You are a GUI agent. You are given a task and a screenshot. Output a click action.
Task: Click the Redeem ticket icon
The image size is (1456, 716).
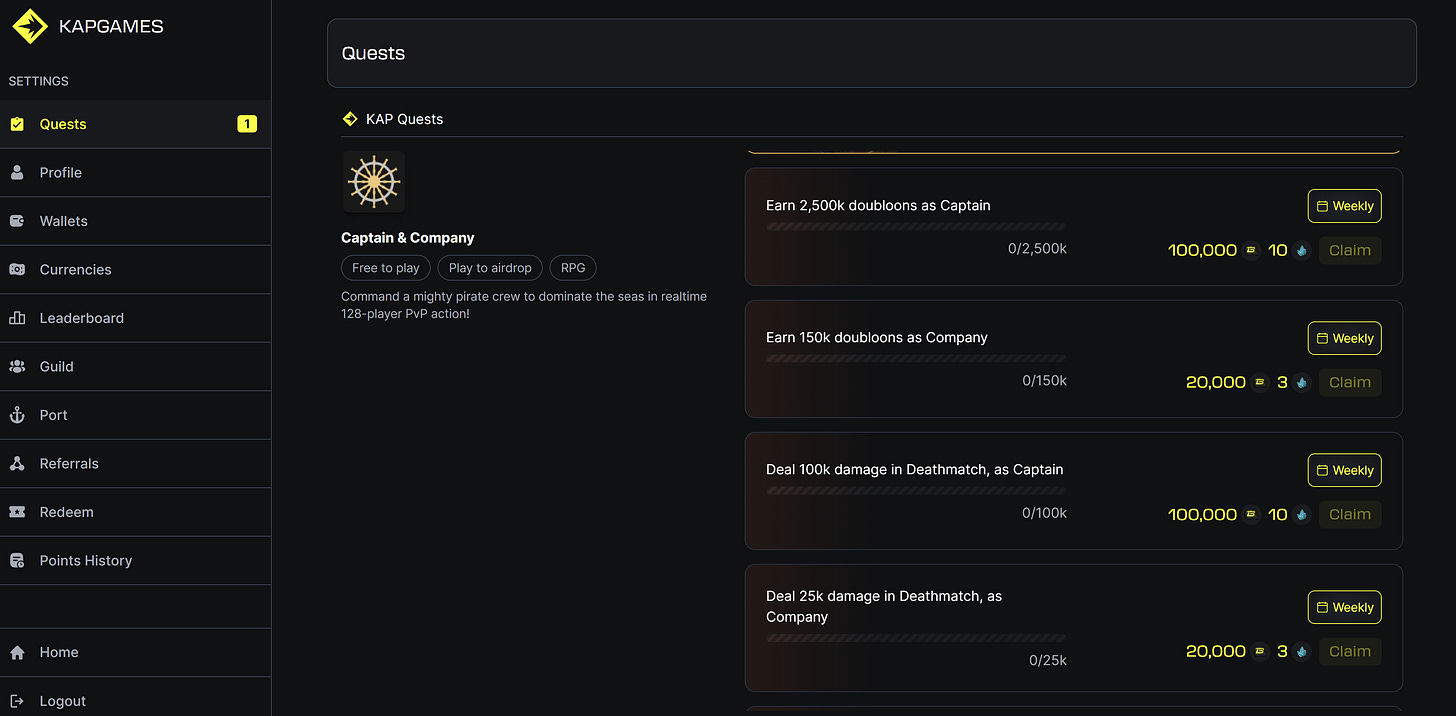[x=17, y=512]
